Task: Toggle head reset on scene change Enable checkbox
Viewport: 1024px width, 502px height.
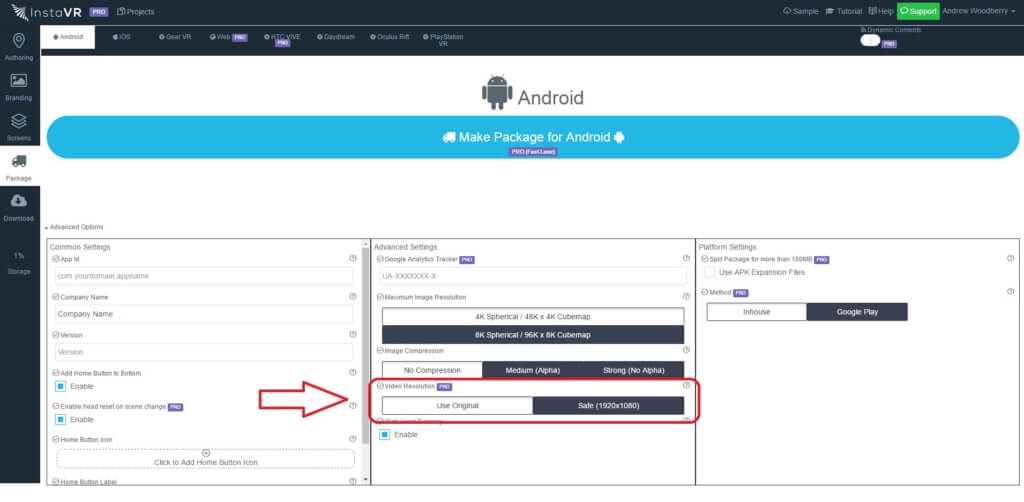Action: [61, 419]
